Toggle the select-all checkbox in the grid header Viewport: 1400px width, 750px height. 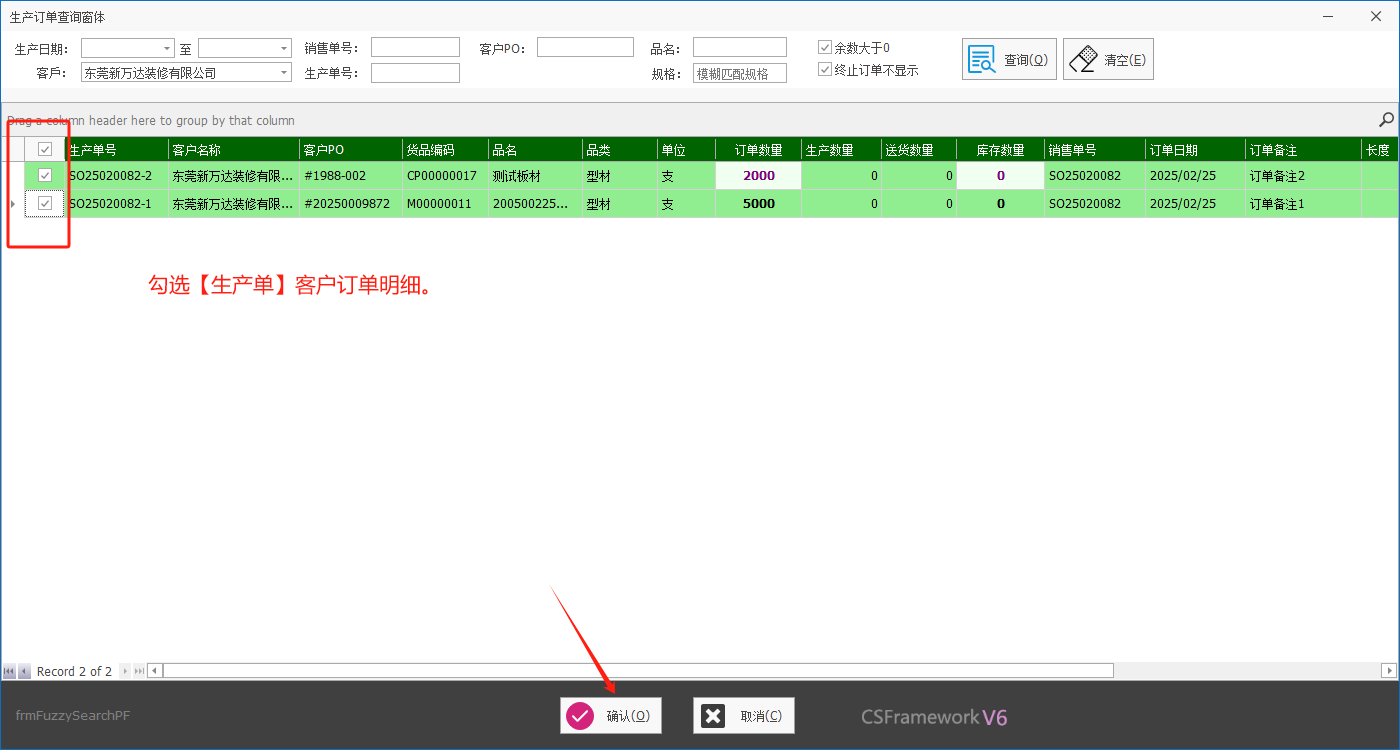point(45,149)
